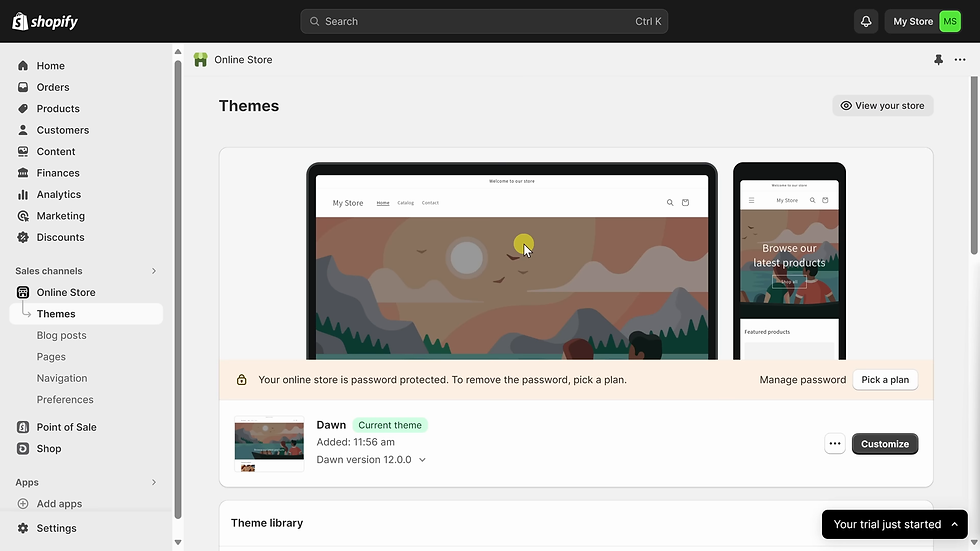The image size is (980, 551).
Task: Click the View your store button
Action: tap(882, 106)
